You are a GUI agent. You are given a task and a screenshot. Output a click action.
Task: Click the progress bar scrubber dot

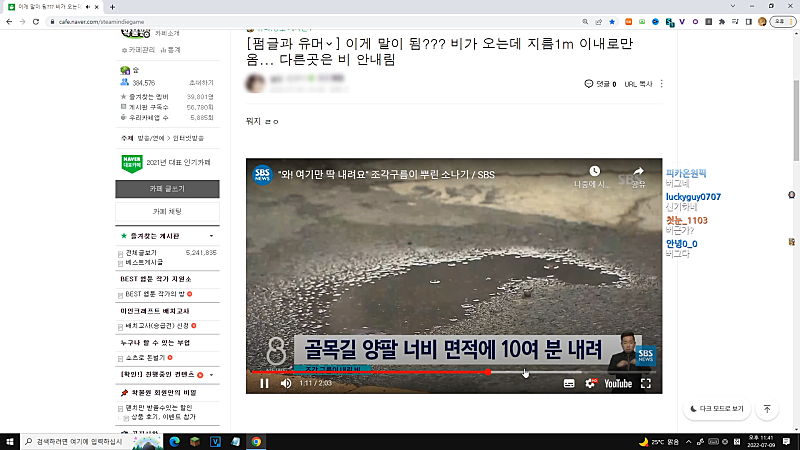coord(488,372)
